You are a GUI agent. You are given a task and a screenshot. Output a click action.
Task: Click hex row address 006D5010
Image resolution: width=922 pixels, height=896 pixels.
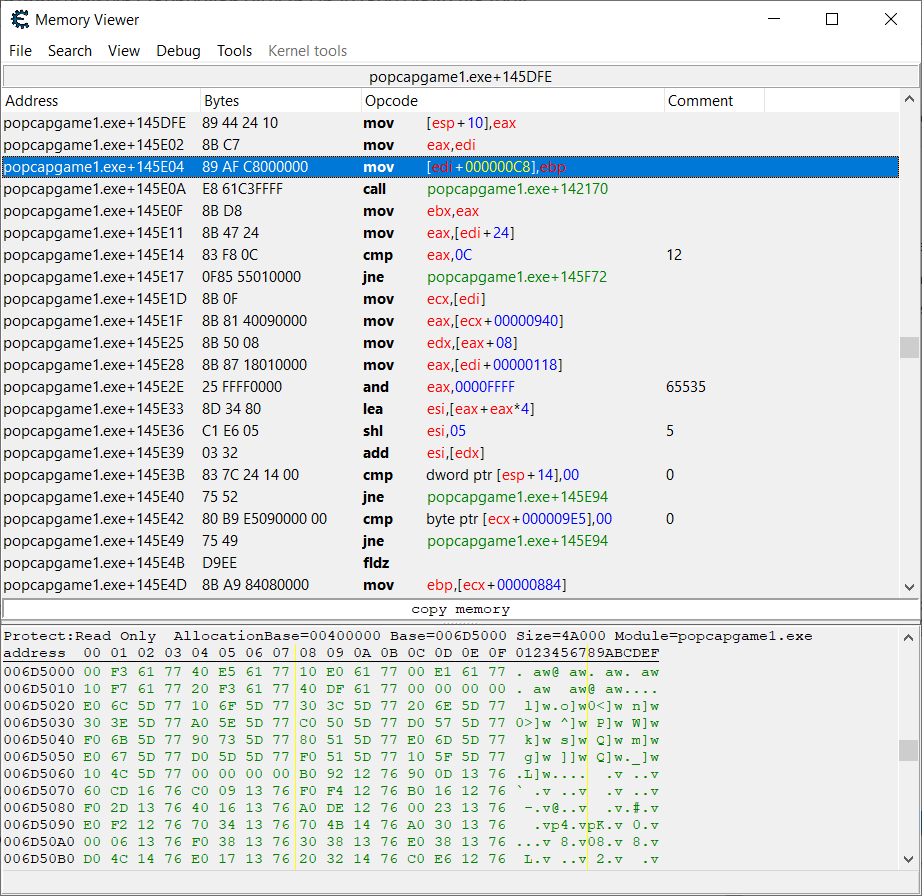click(x=39, y=689)
